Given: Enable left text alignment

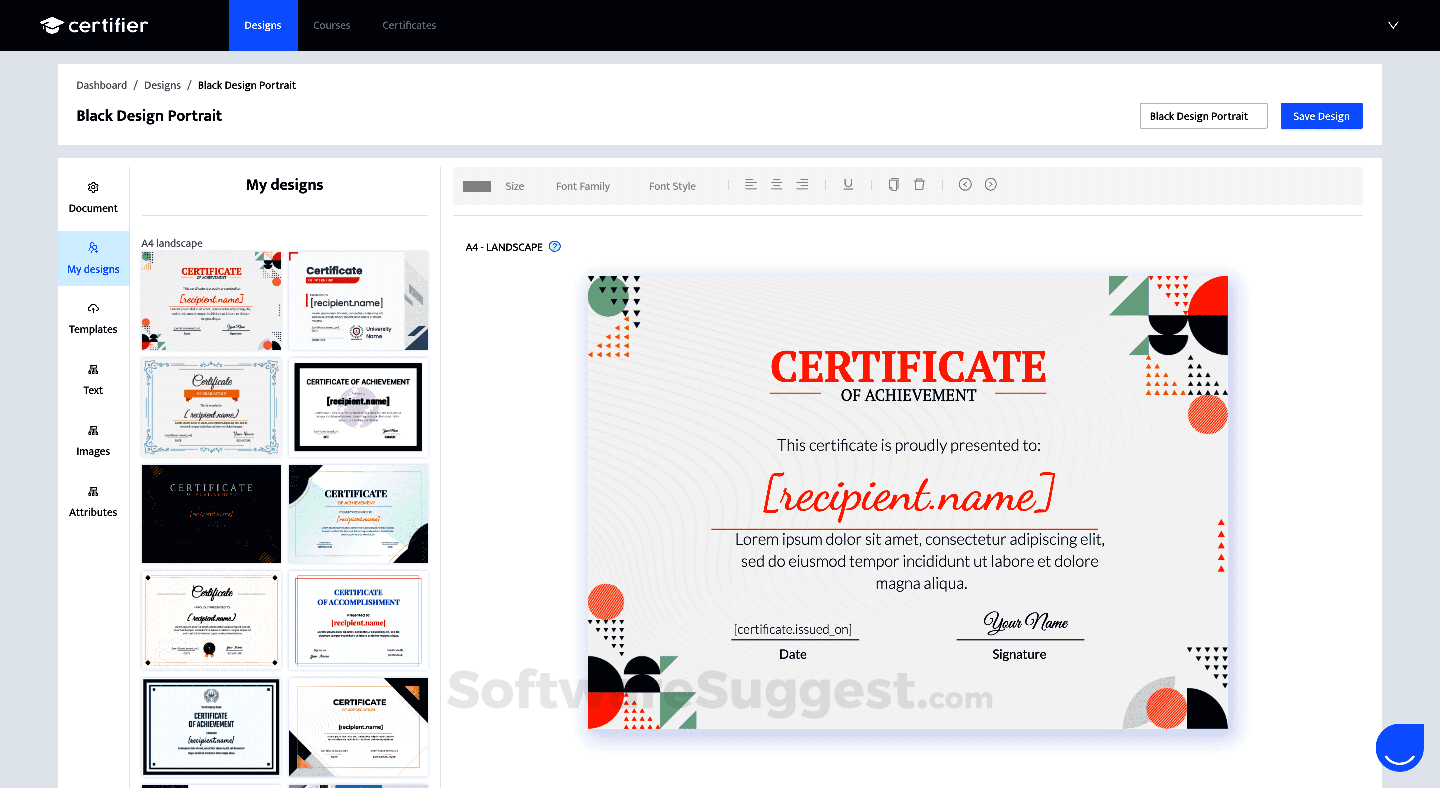Looking at the screenshot, I should (751, 184).
